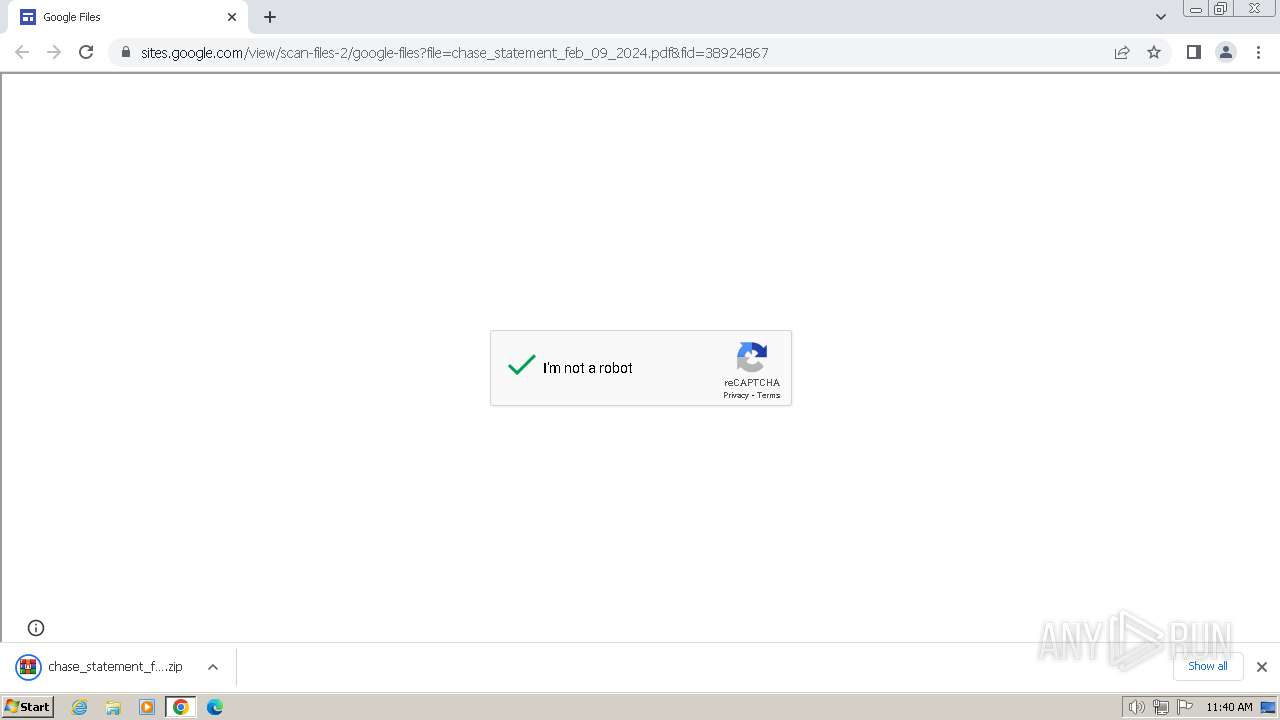Restore down the Chrome window

click(1220, 9)
